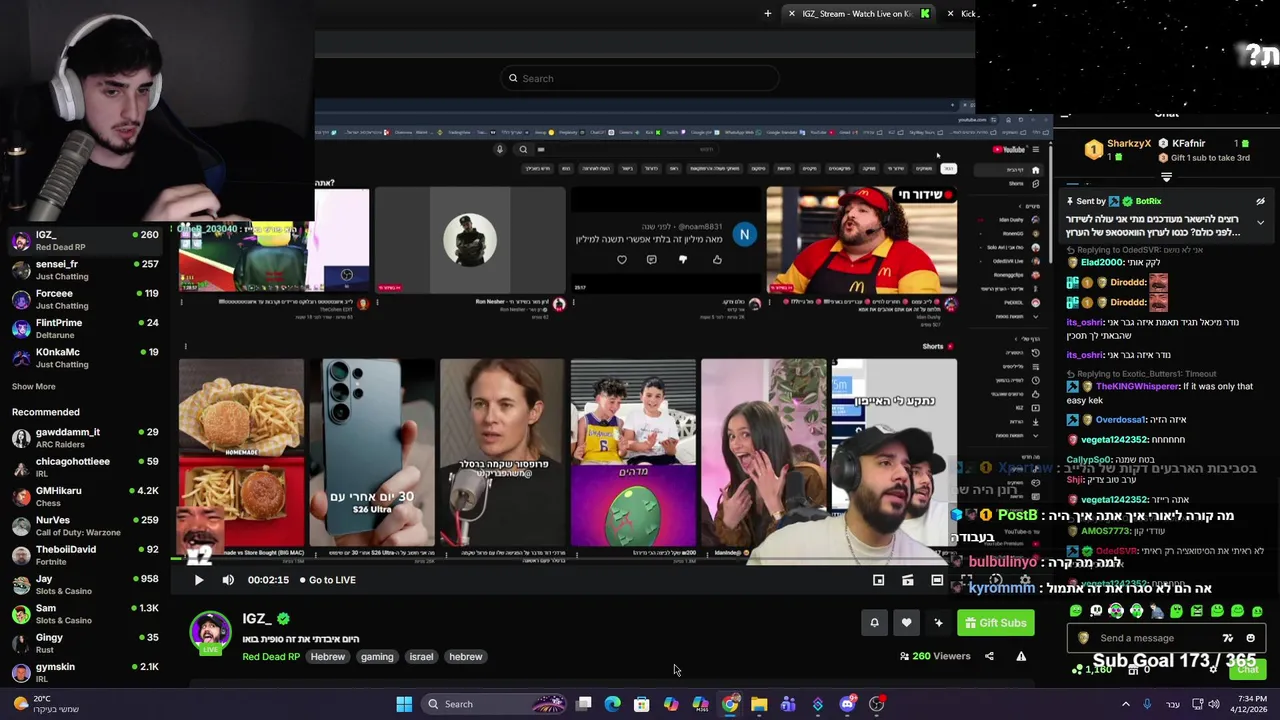The width and height of the screenshot is (1280, 720).
Task: Toggle mini player mode icon
Action: [x=878, y=580]
